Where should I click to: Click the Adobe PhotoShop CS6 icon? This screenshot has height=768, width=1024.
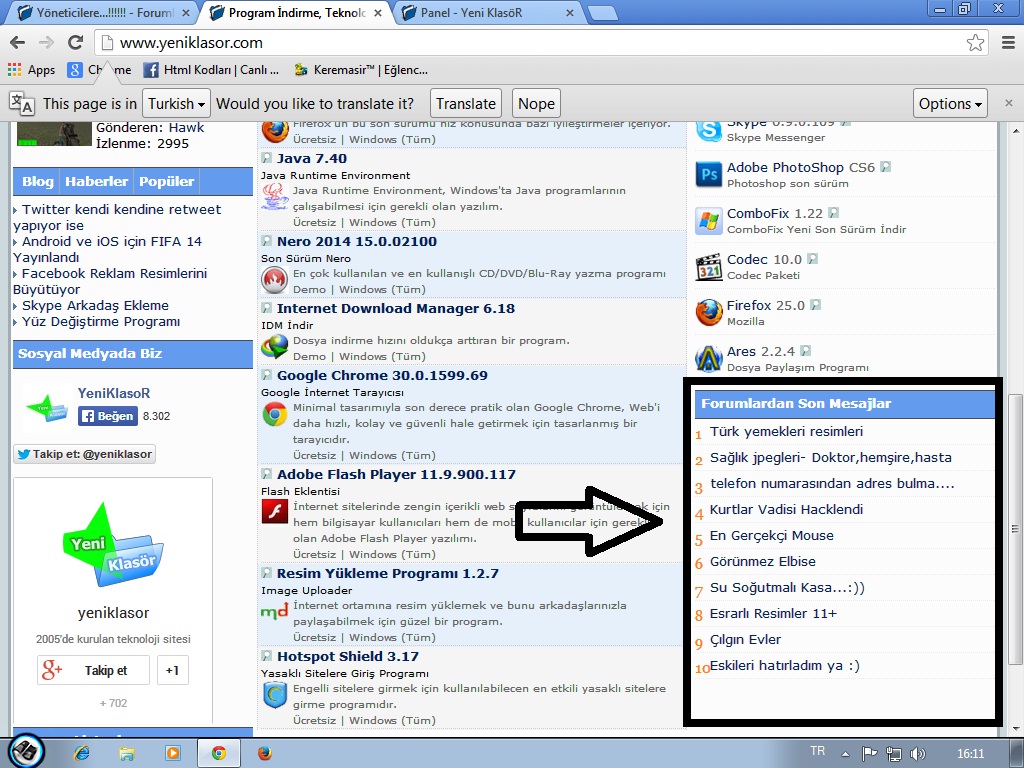(709, 175)
